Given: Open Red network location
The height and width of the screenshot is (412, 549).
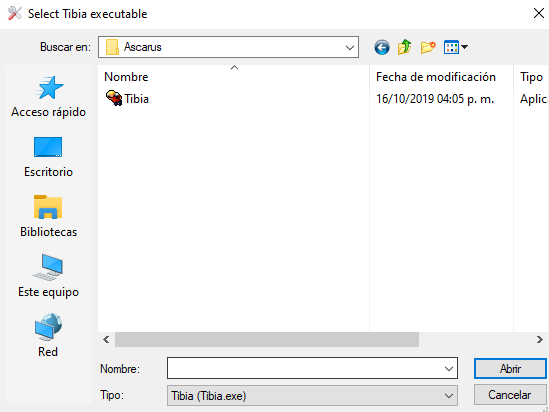Looking at the screenshot, I should (48, 335).
